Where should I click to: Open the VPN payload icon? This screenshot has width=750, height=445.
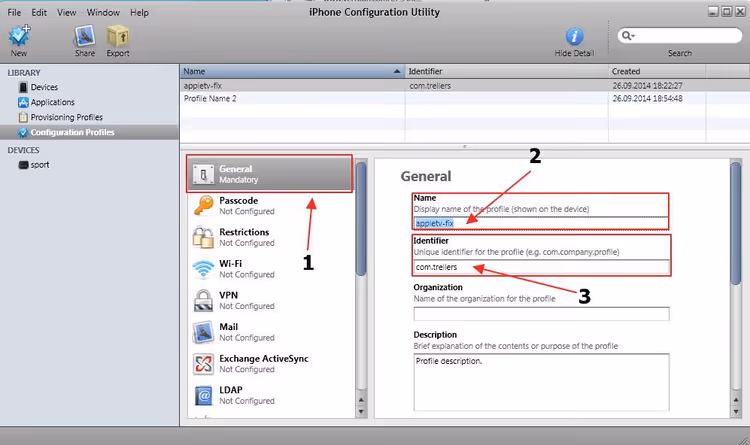pos(203,300)
